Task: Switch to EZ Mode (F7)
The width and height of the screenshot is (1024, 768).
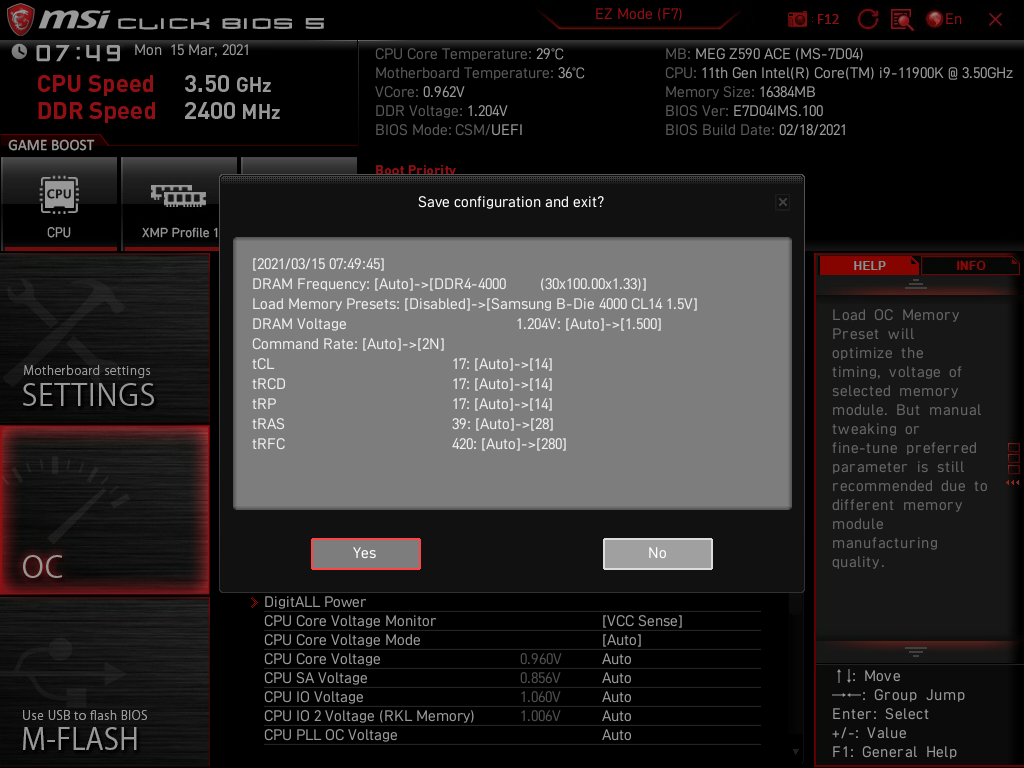Action: click(639, 14)
